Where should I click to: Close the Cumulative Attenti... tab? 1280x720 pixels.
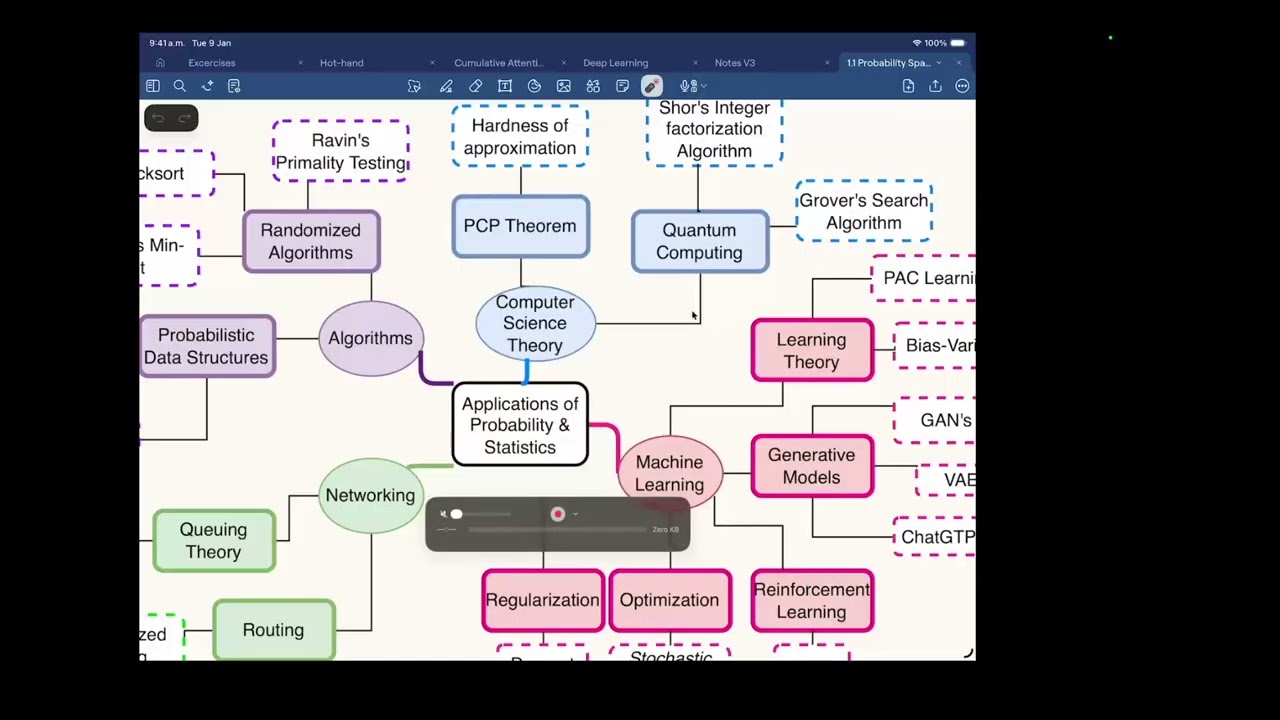pos(564,63)
